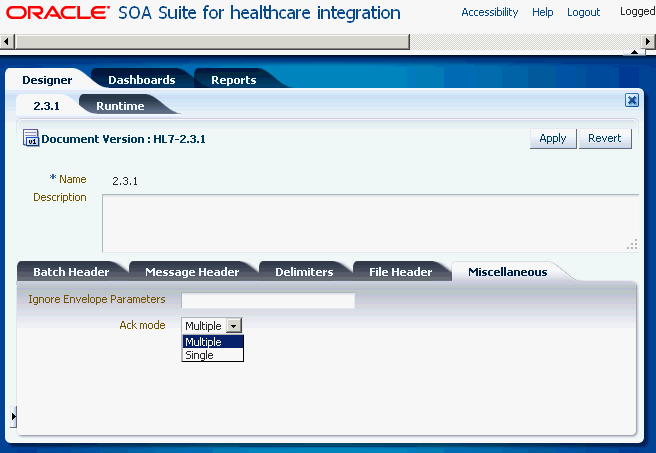Image resolution: width=656 pixels, height=453 pixels.
Task: Open the Ack mode dropdown arrow
Action: 233,325
